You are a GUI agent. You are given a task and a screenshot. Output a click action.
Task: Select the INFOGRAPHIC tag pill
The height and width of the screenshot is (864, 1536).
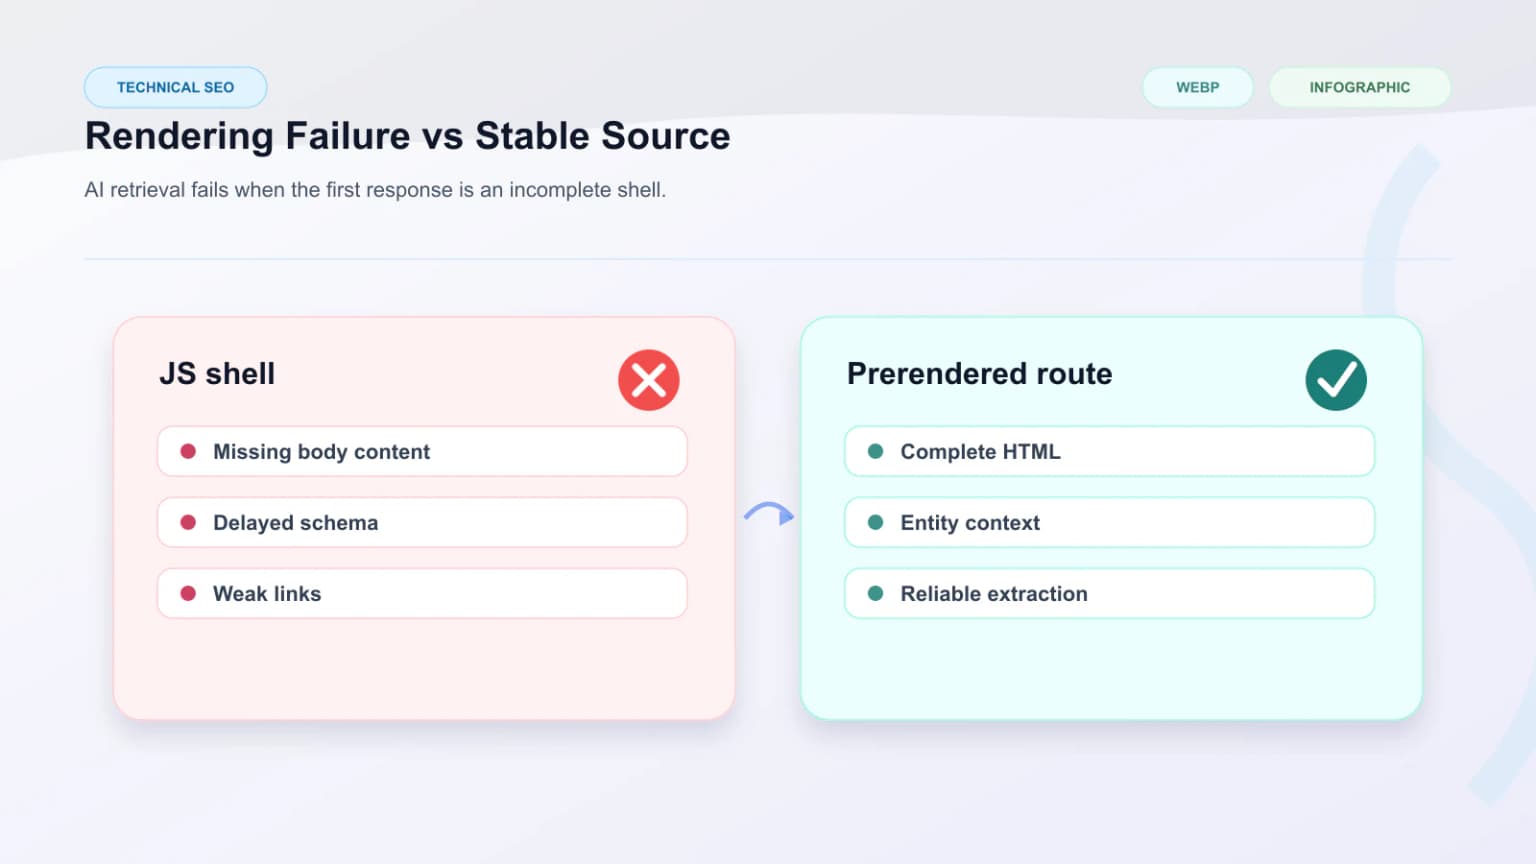point(1360,87)
